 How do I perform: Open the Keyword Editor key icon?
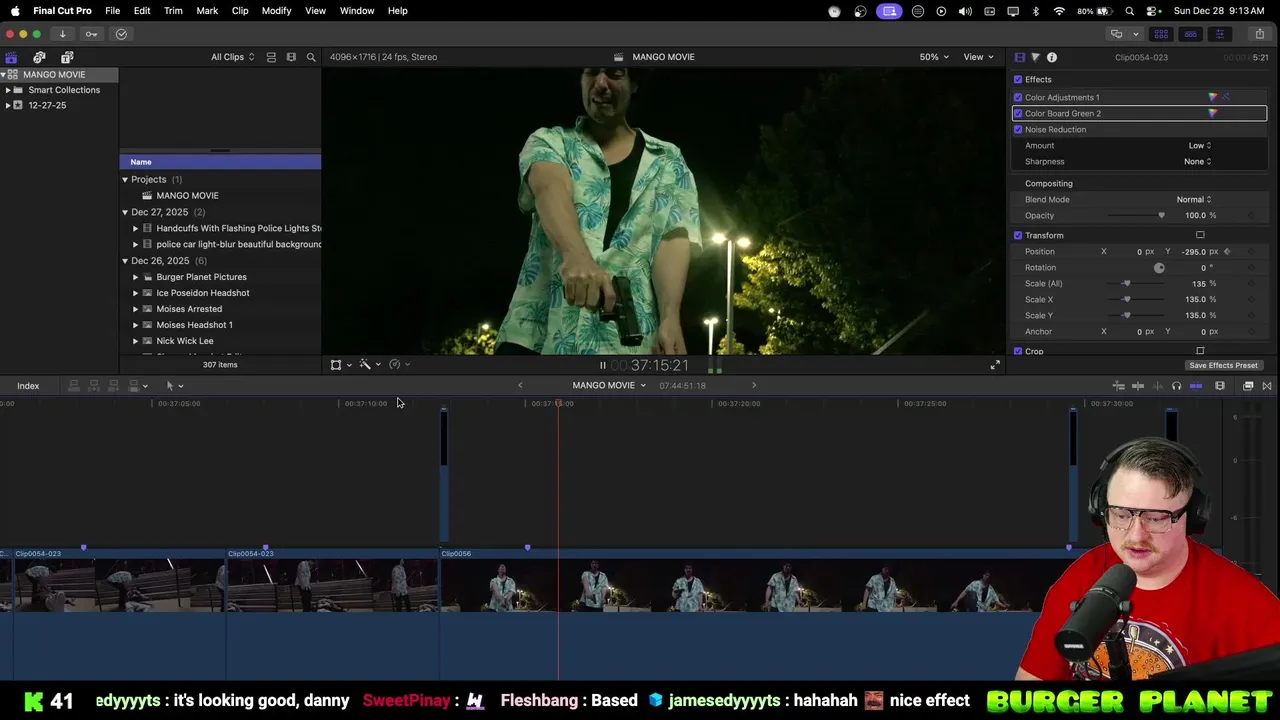point(91,34)
